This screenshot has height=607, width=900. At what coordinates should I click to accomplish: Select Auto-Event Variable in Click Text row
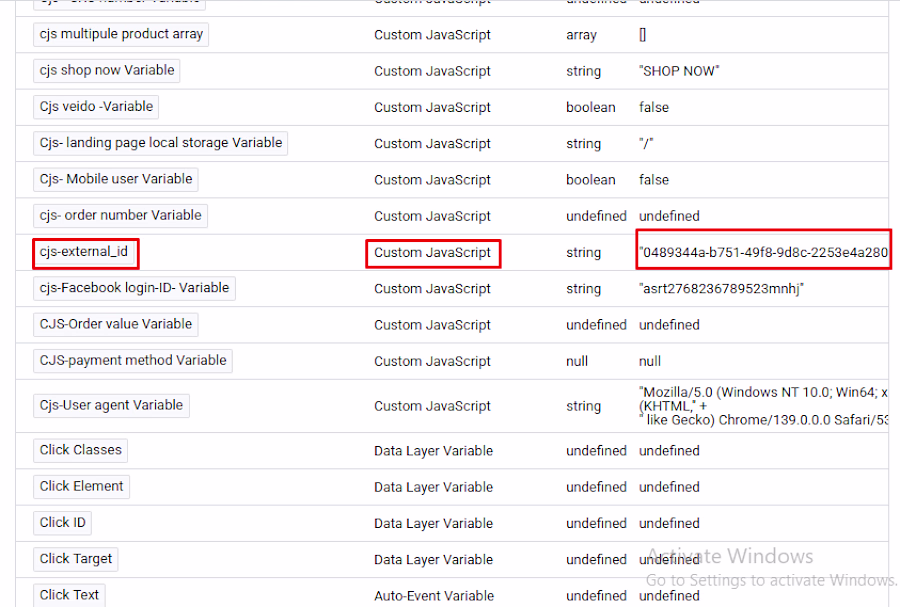click(x=434, y=596)
